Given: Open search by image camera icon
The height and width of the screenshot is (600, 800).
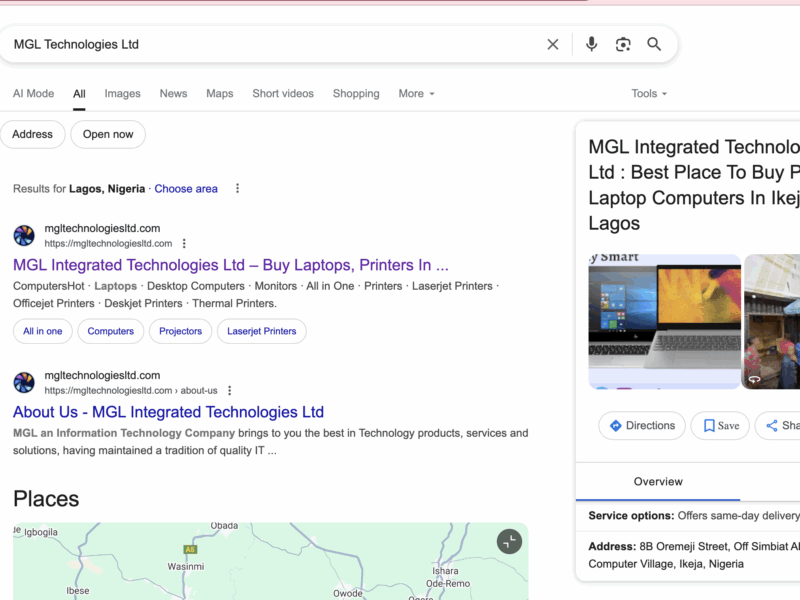Looking at the screenshot, I should coord(623,44).
